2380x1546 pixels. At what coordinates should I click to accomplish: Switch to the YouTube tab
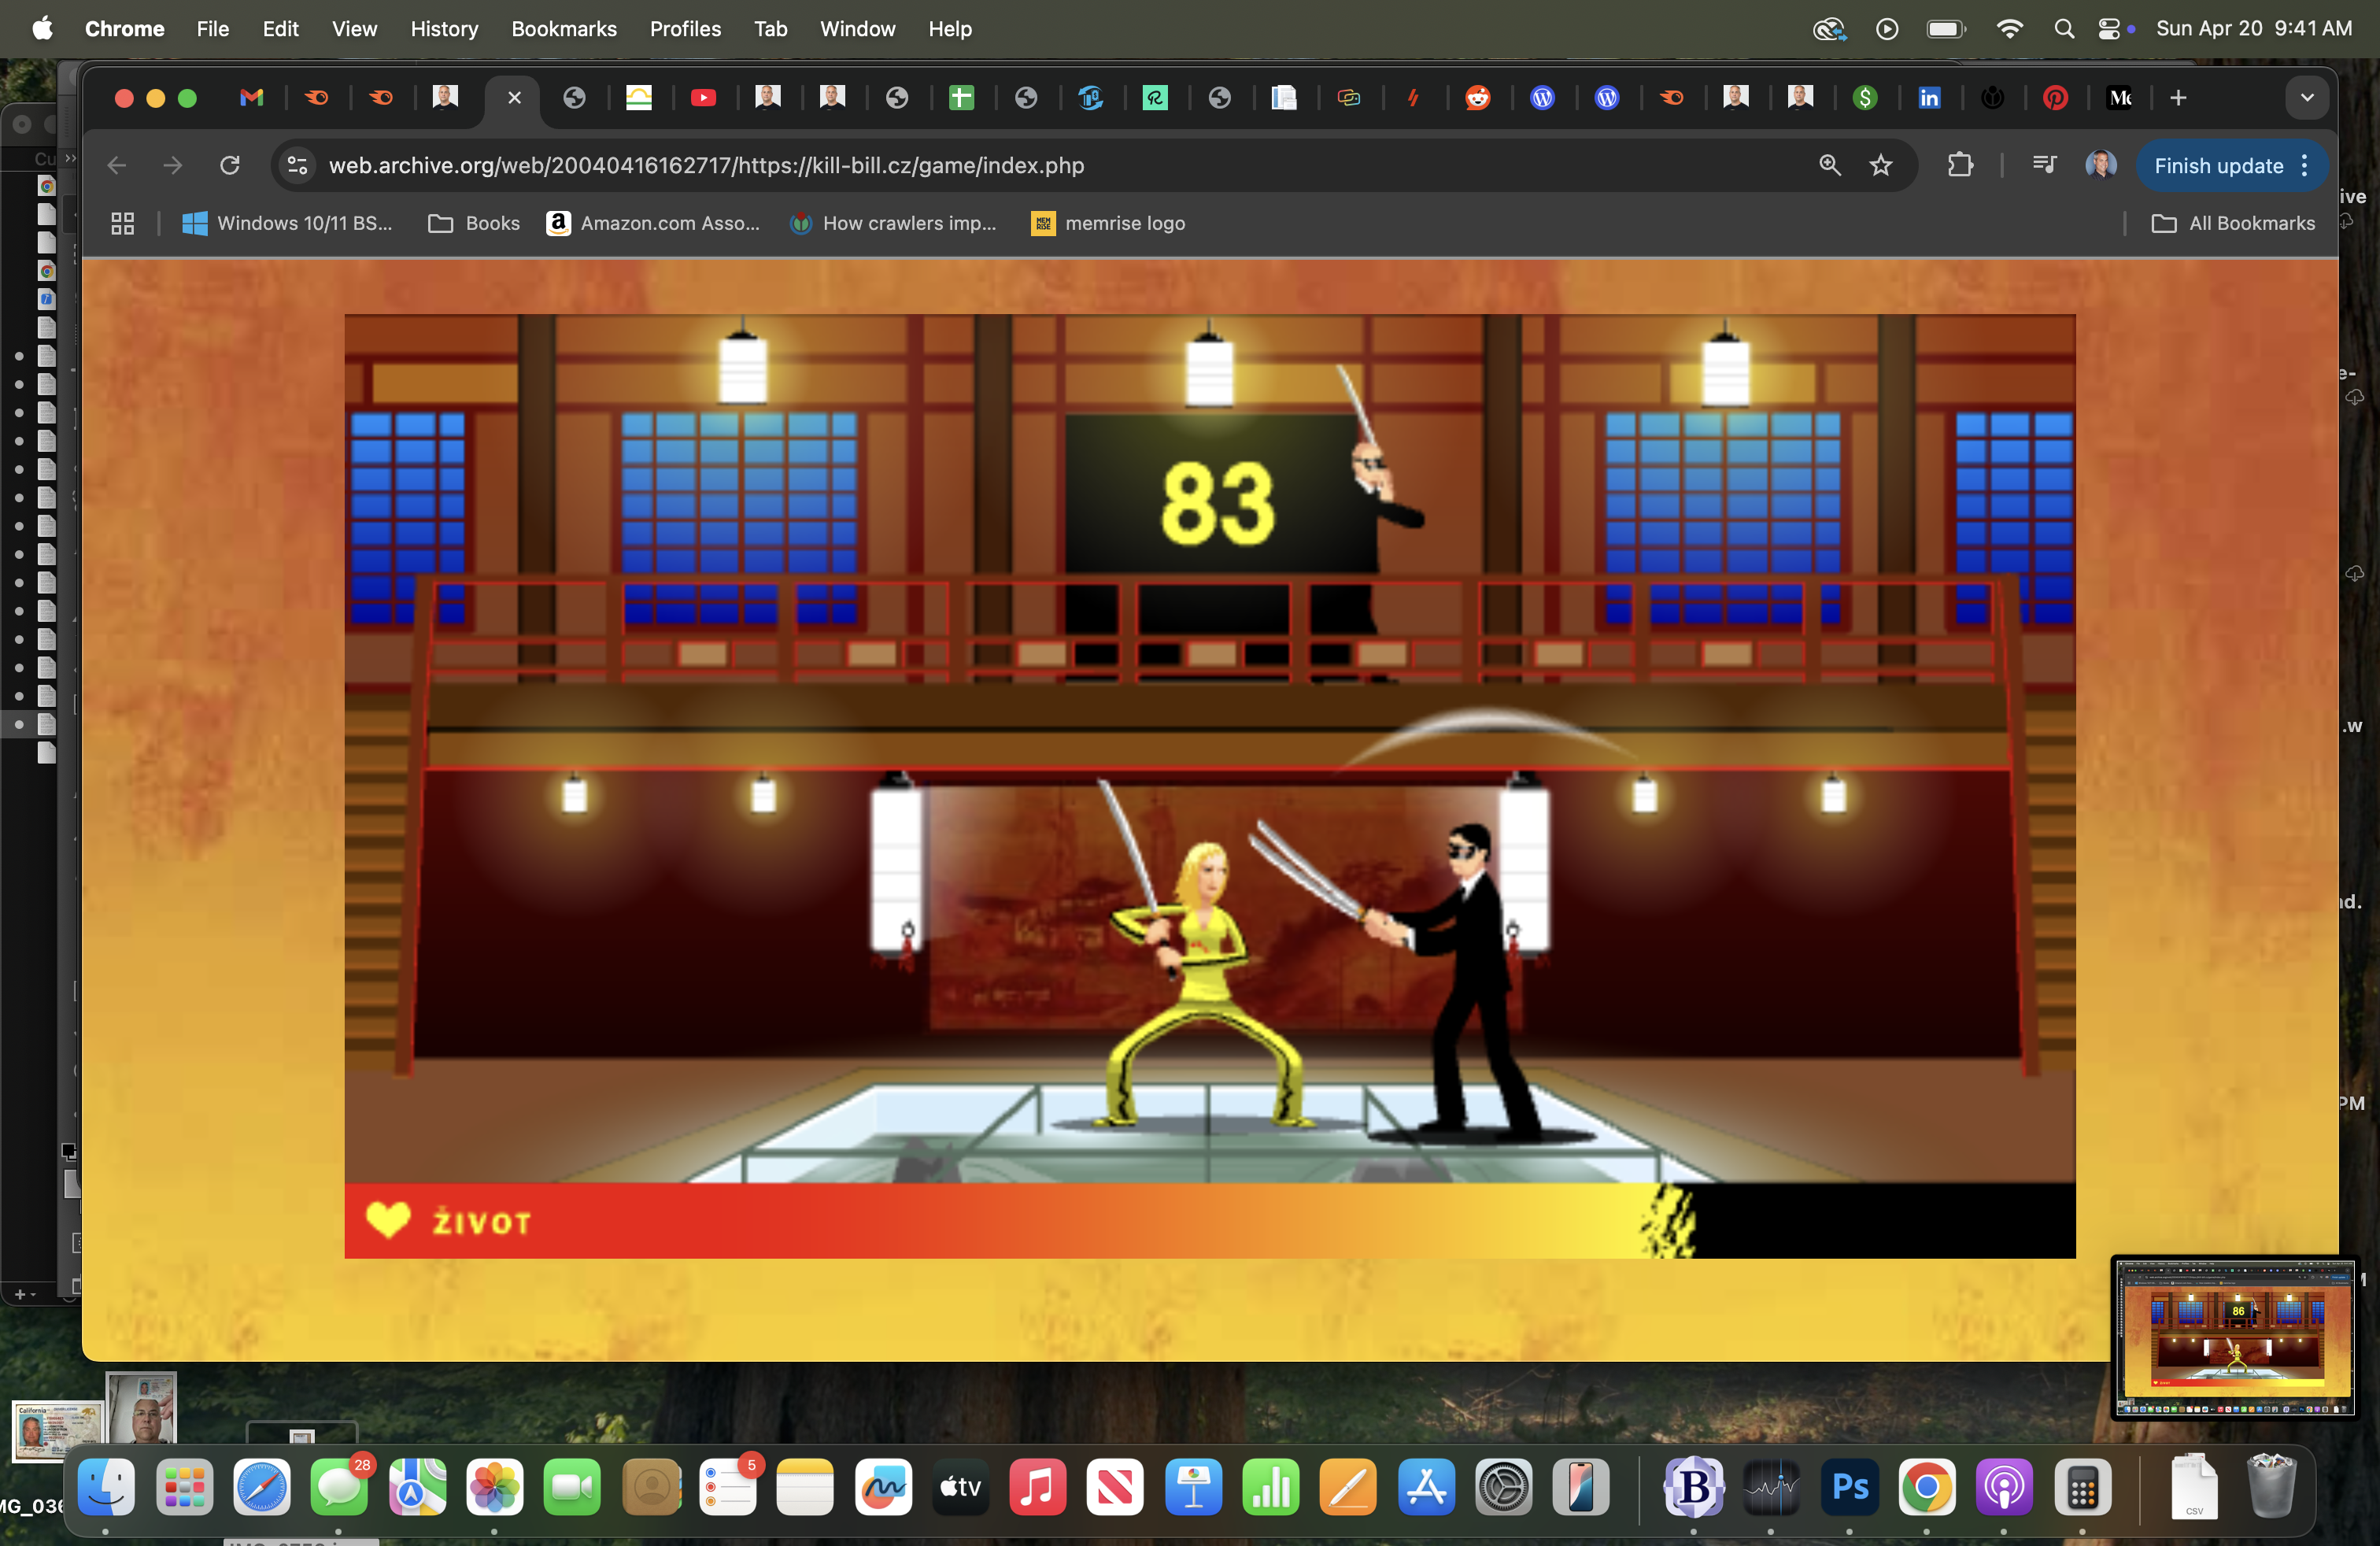pyautogui.click(x=703, y=98)
